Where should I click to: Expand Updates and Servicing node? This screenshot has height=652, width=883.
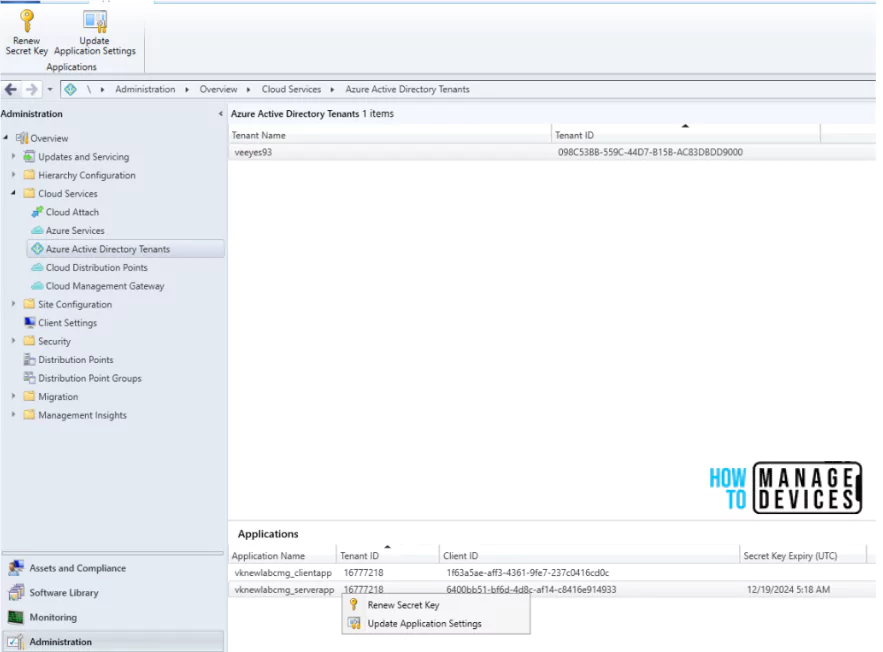click(14, 156)
